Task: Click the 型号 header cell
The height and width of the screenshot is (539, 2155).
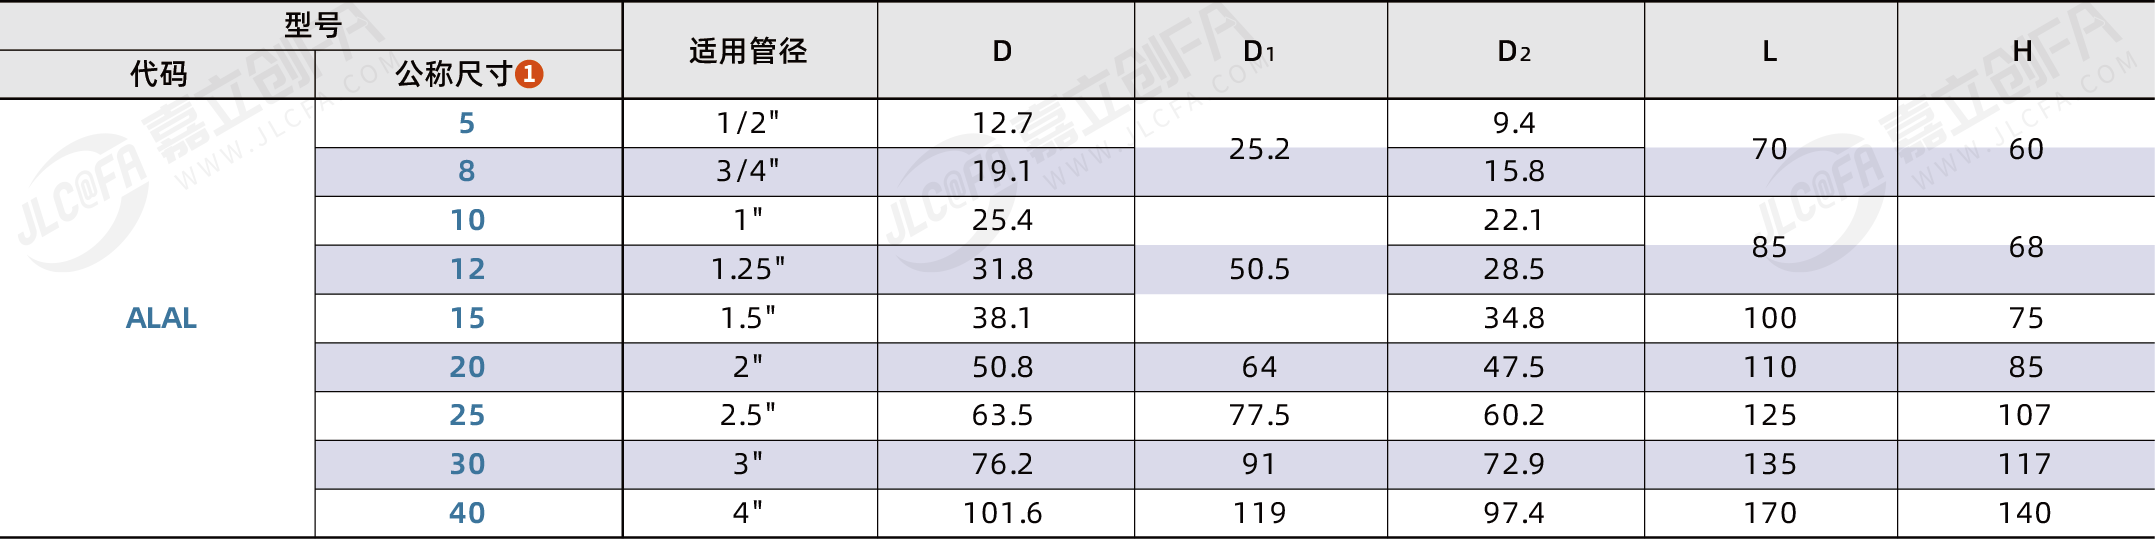Action: pos(312,25)
